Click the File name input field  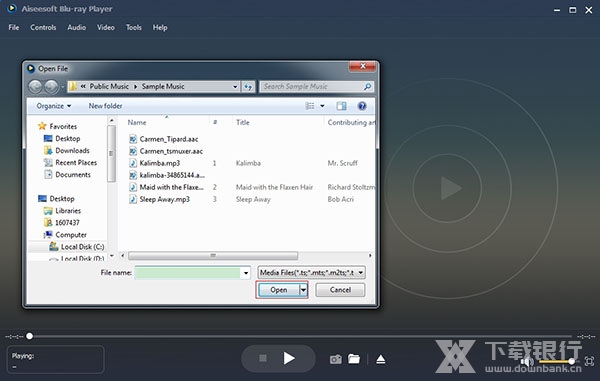click(188, 273)
